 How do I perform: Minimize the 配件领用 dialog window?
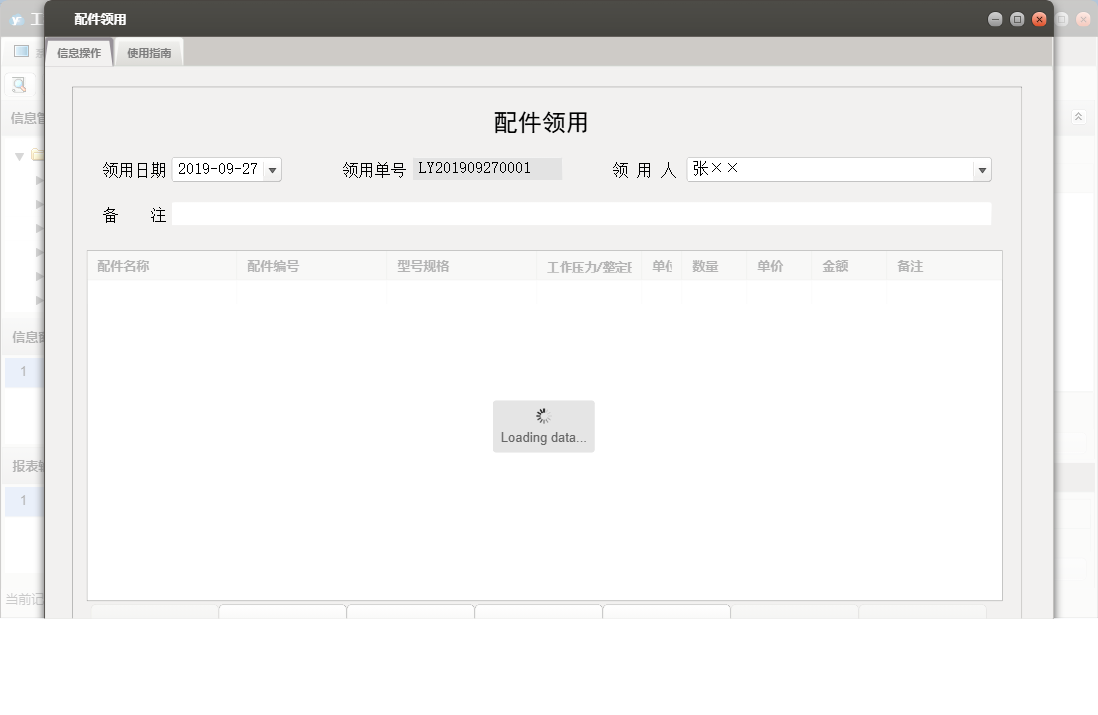point(993,18)
